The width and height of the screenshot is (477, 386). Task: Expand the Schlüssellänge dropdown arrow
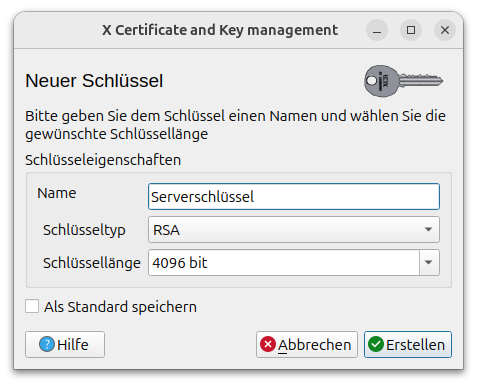tap(429, 263)
